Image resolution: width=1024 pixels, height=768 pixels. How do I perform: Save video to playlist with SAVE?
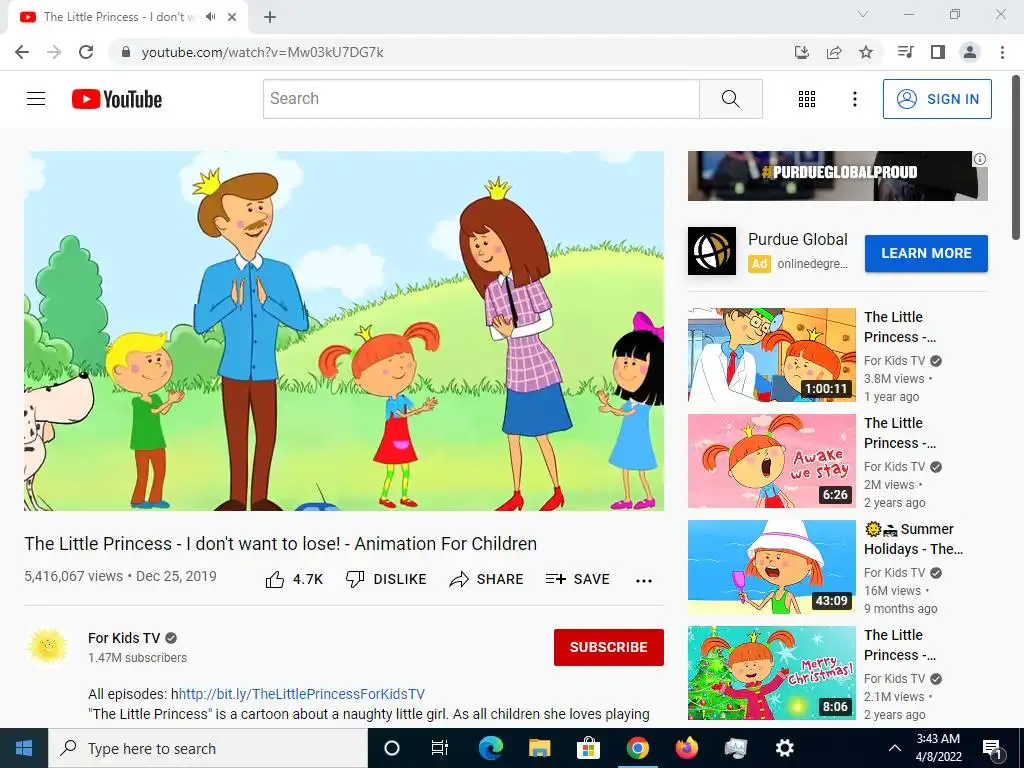coord(578,579)
